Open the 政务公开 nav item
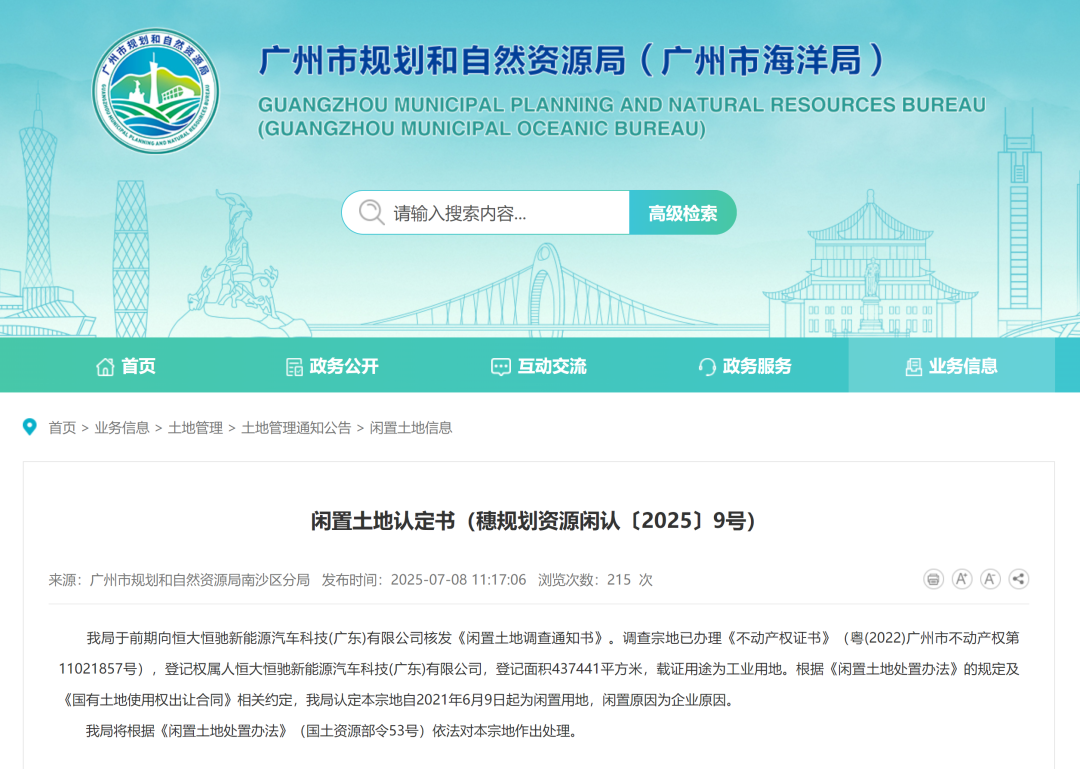The width and height of the screenshot is (1080, 769). [332, 365]
